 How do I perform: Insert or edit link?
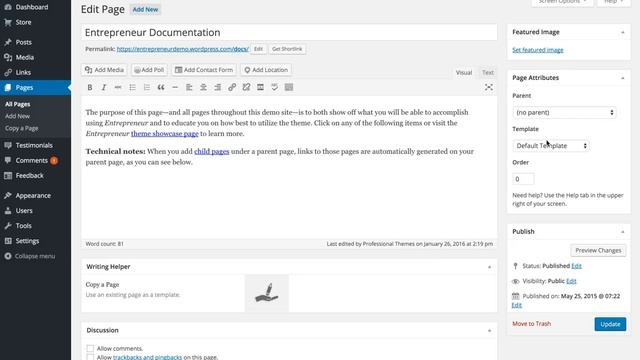coord(232,87)
